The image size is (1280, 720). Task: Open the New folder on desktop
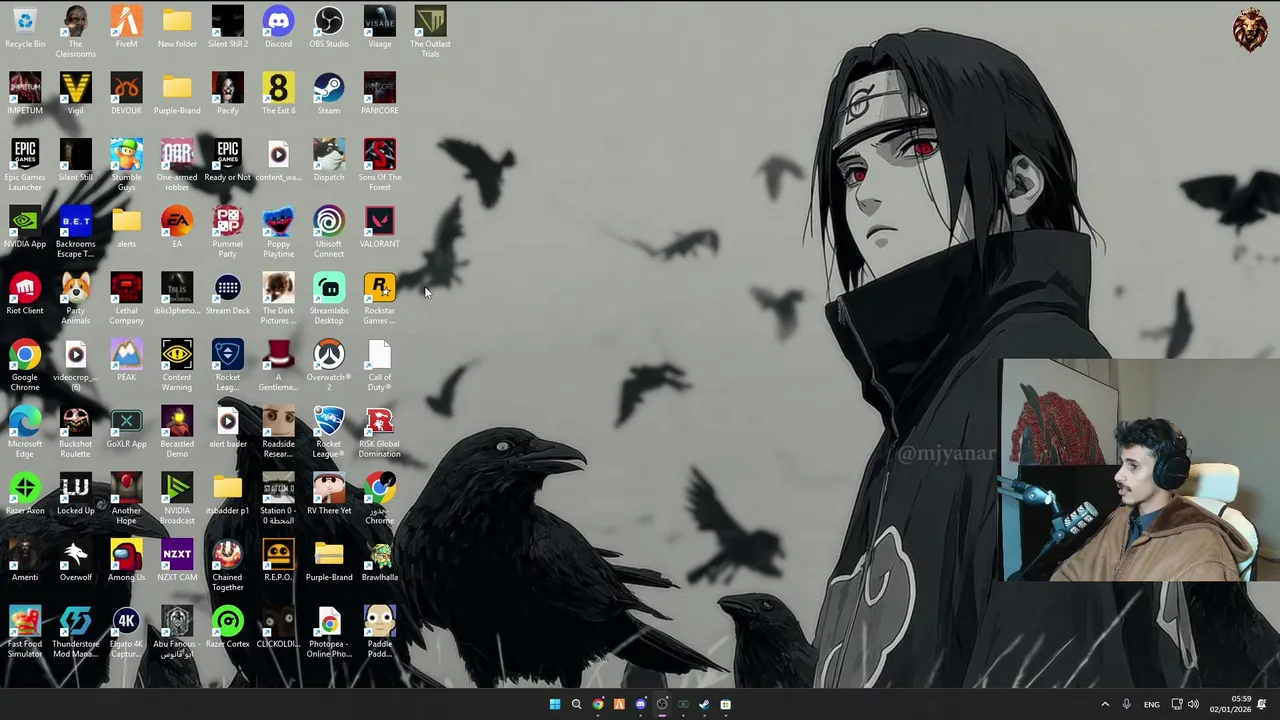177,29
